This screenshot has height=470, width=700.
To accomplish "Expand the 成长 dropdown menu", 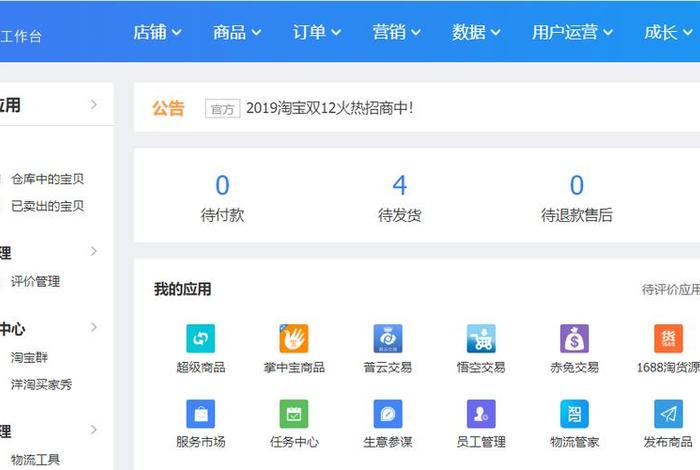I will coord(668,32).
